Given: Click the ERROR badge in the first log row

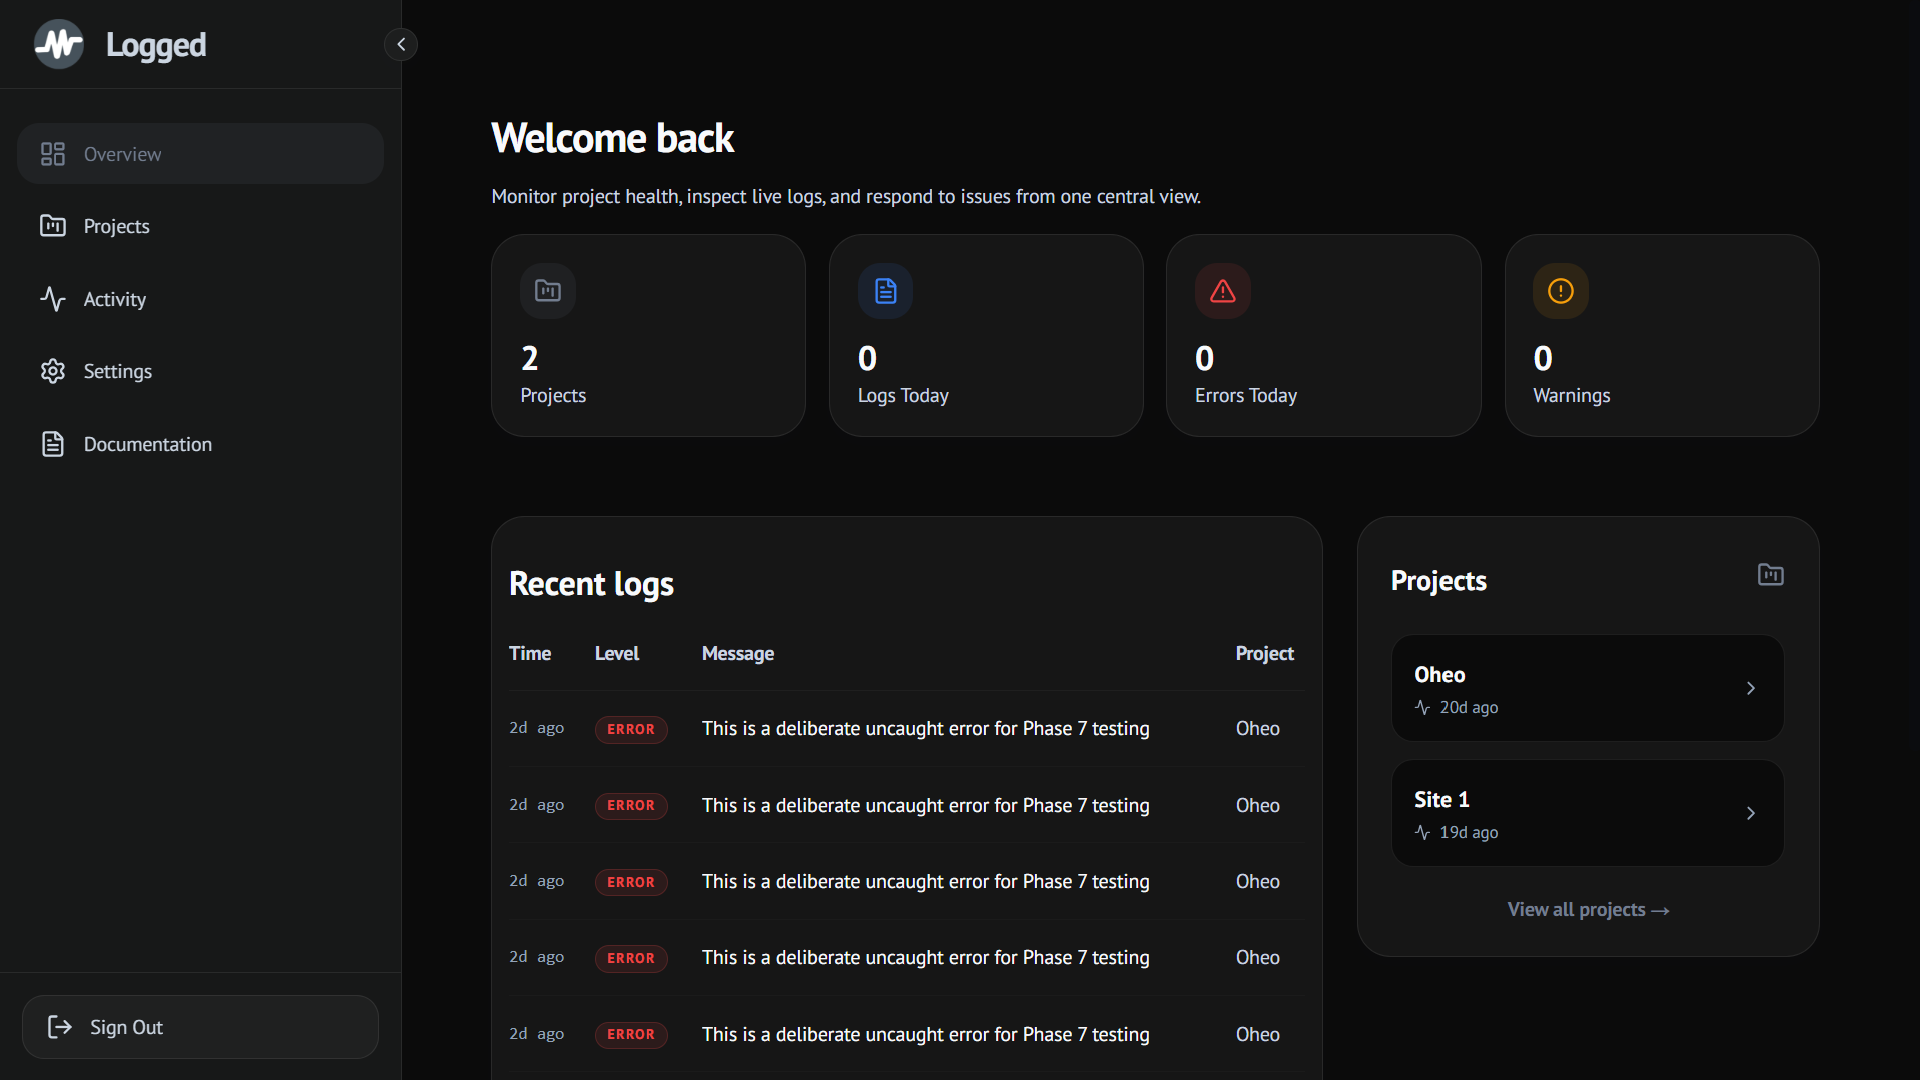Looking at the screenshot, I should 631,729.
